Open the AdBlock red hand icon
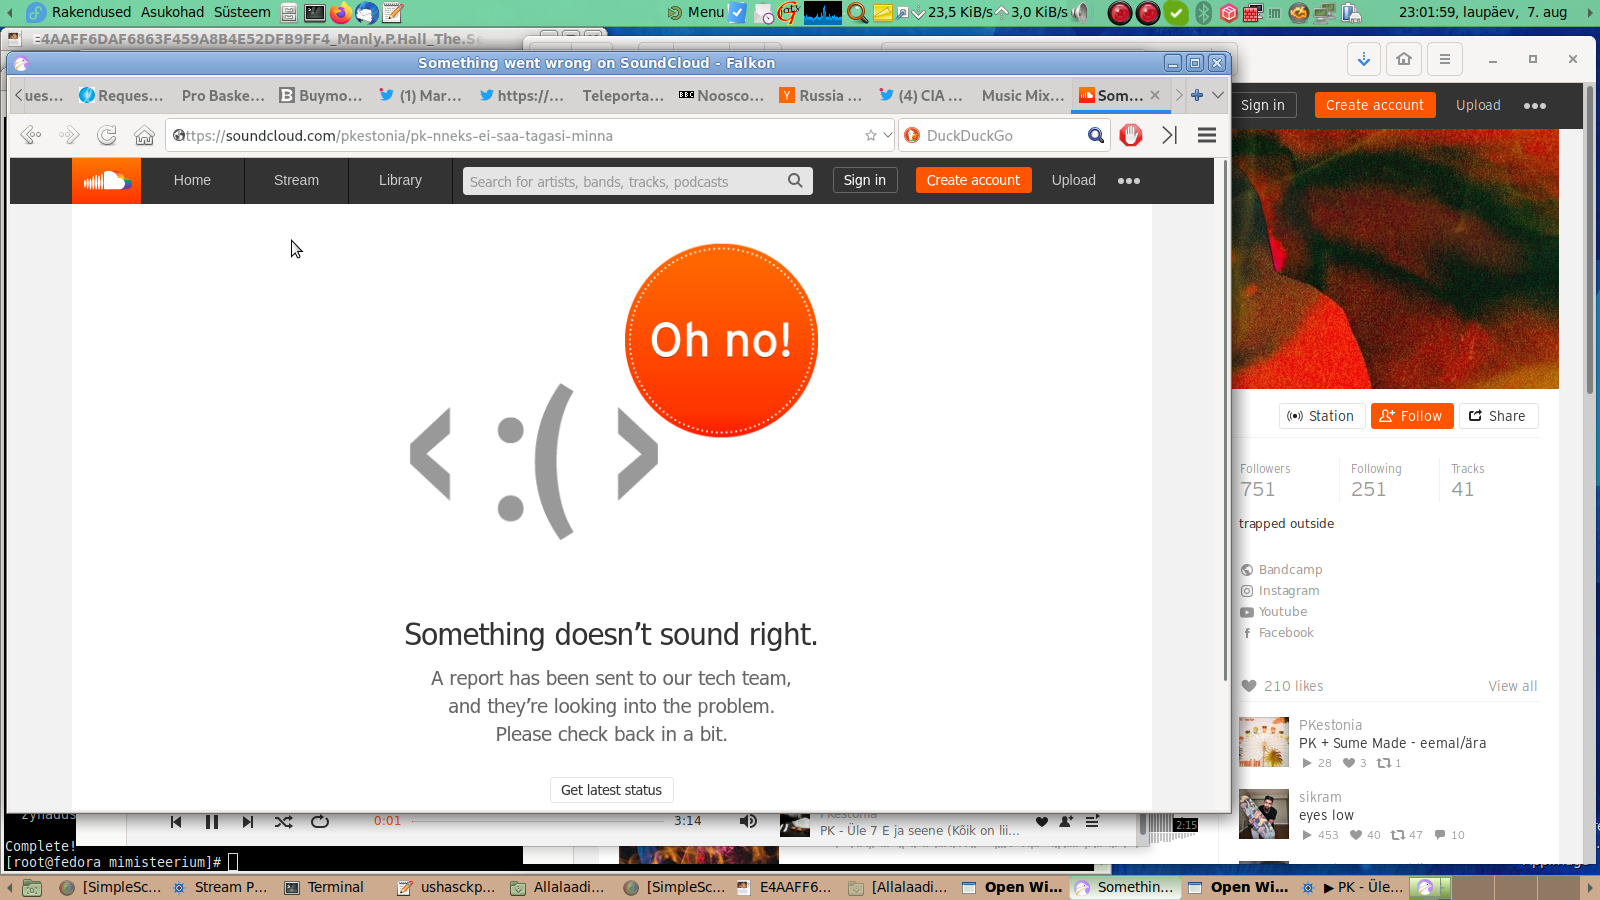The image size is (1600, 900). click(1131, 135)
